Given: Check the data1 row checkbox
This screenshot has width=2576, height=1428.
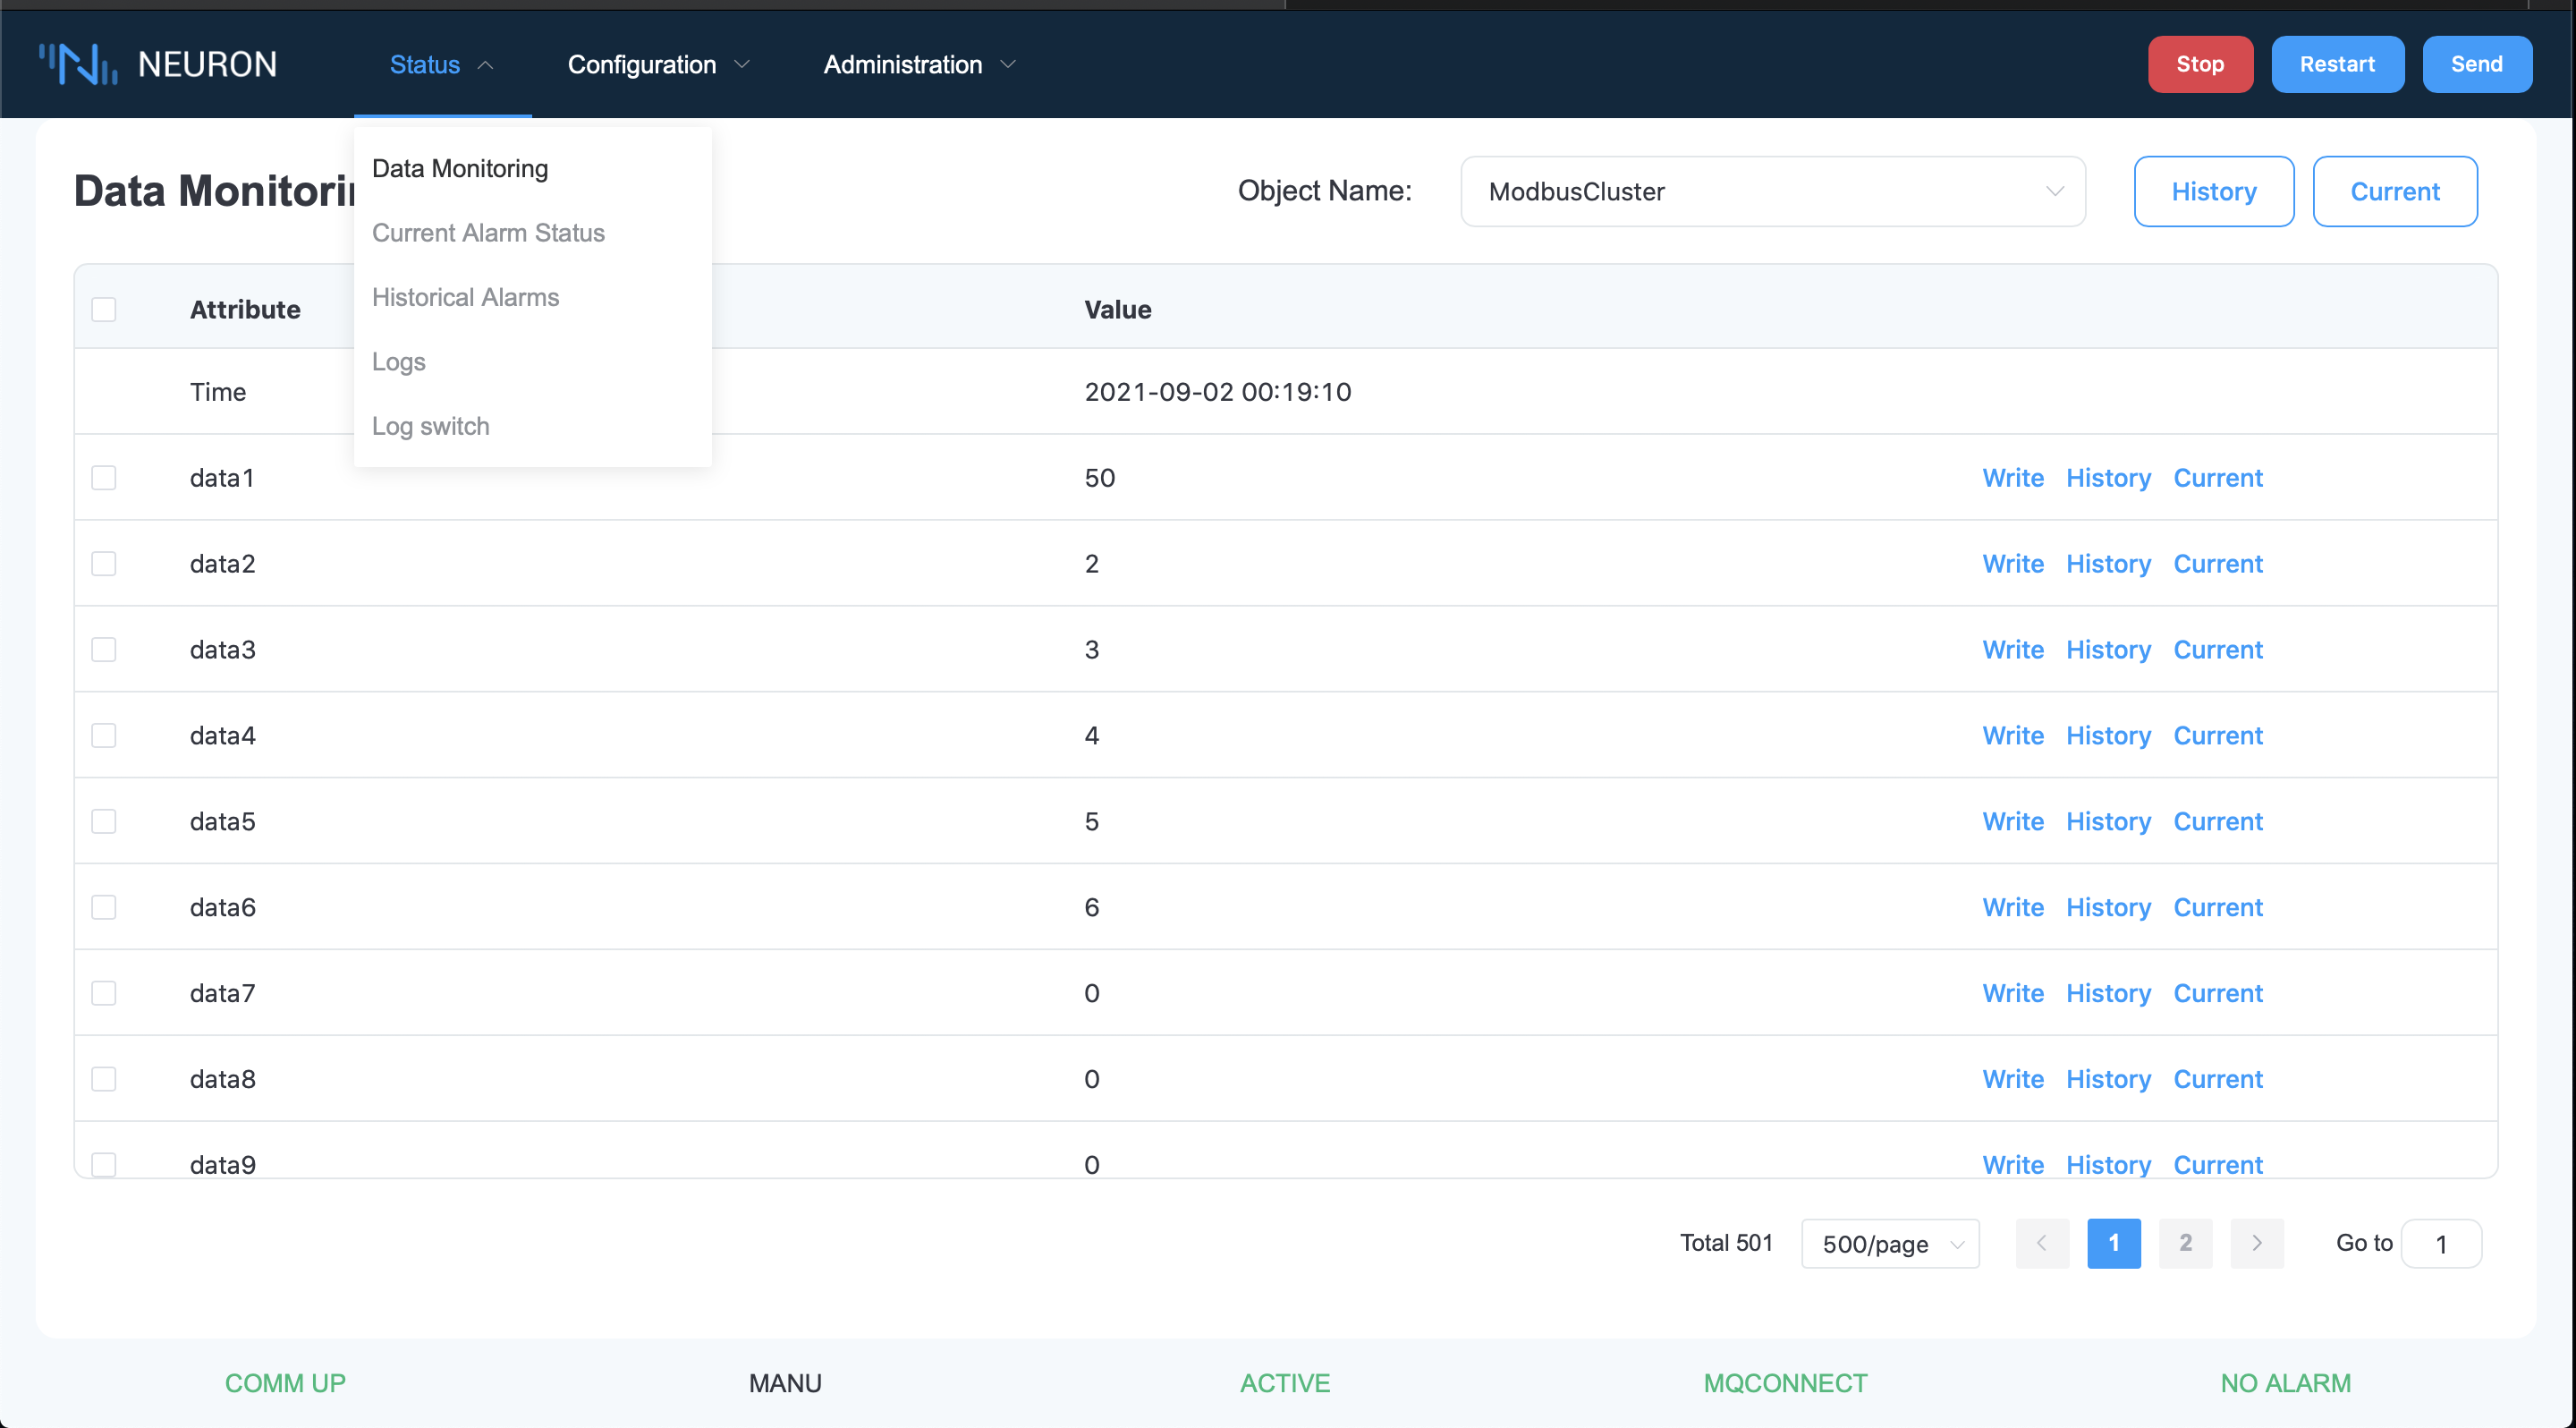Looking at the screenshot, I should 104,478.
